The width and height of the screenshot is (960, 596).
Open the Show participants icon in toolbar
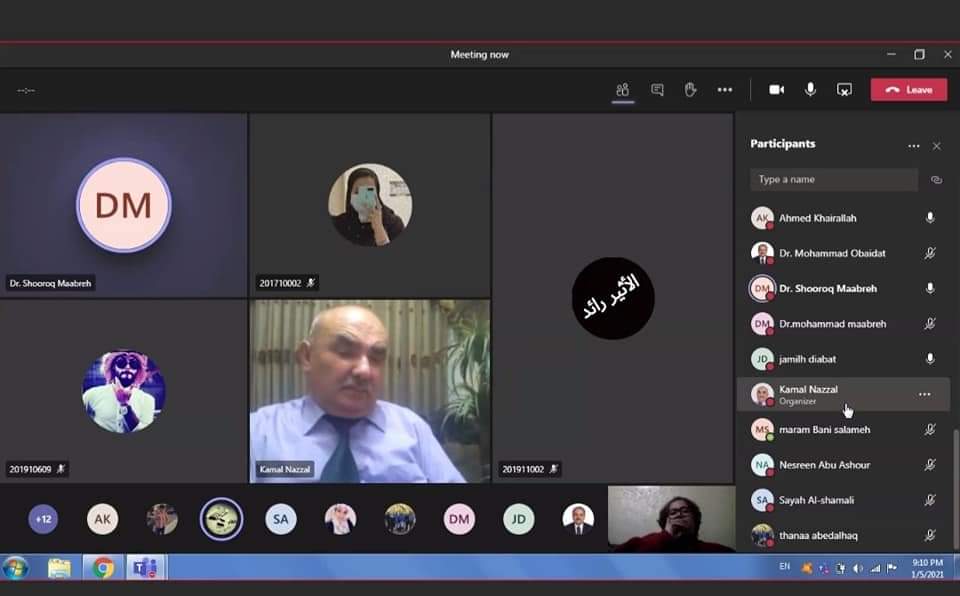622,90
